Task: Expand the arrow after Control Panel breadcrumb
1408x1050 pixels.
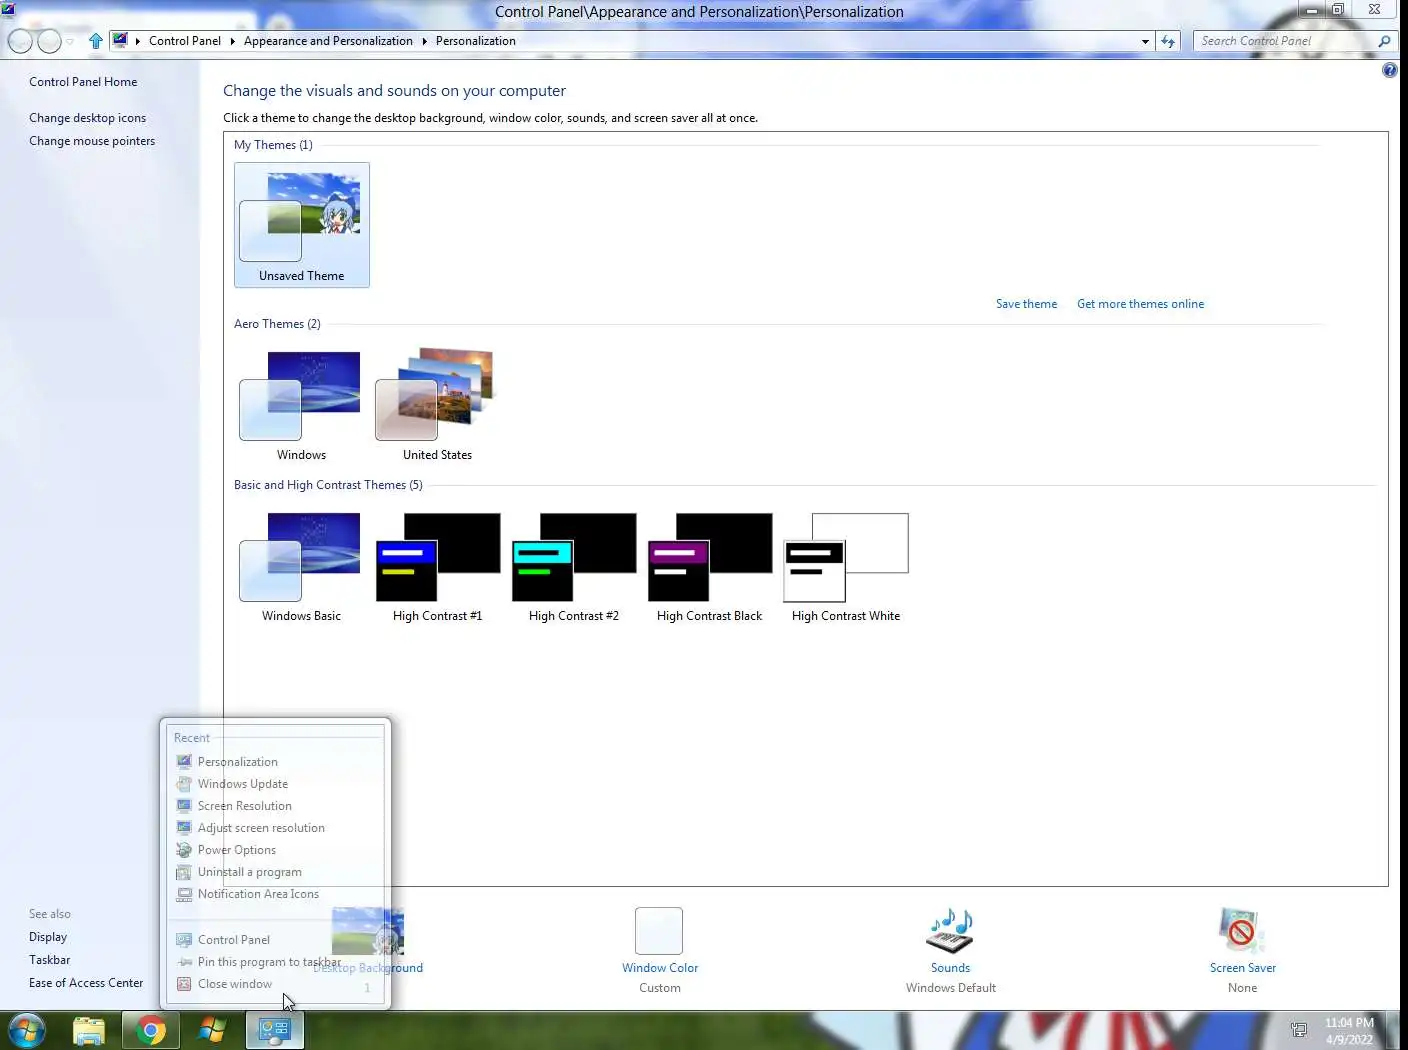Action: (232, 41)
